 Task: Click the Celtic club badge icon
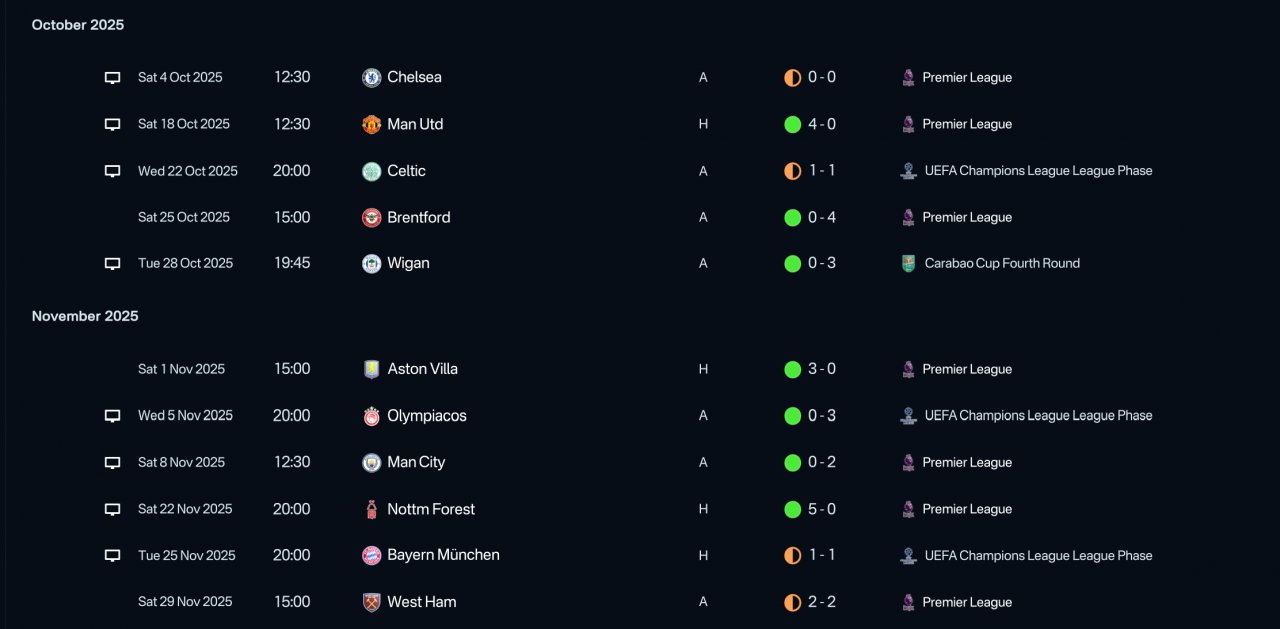(371, 171)
